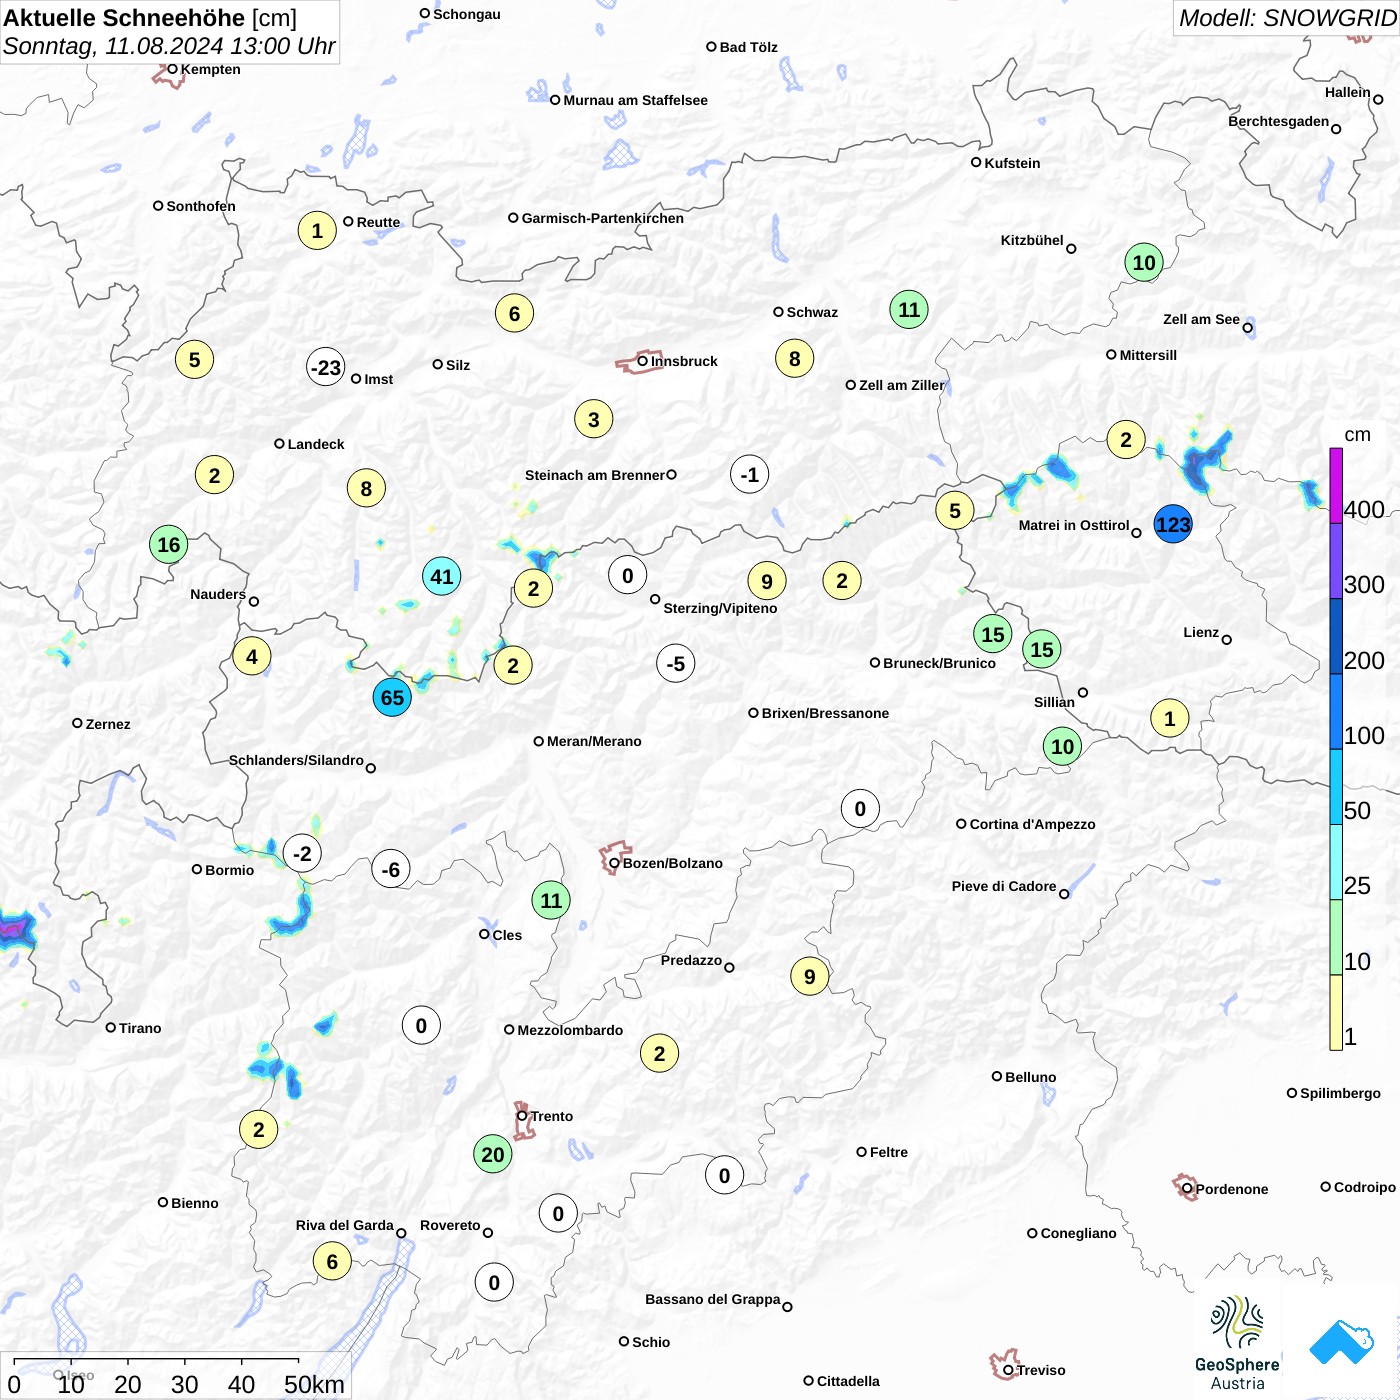Click the Kitzbühel town label
Screen dimensions: 1400x1400
coord(1032,240)
